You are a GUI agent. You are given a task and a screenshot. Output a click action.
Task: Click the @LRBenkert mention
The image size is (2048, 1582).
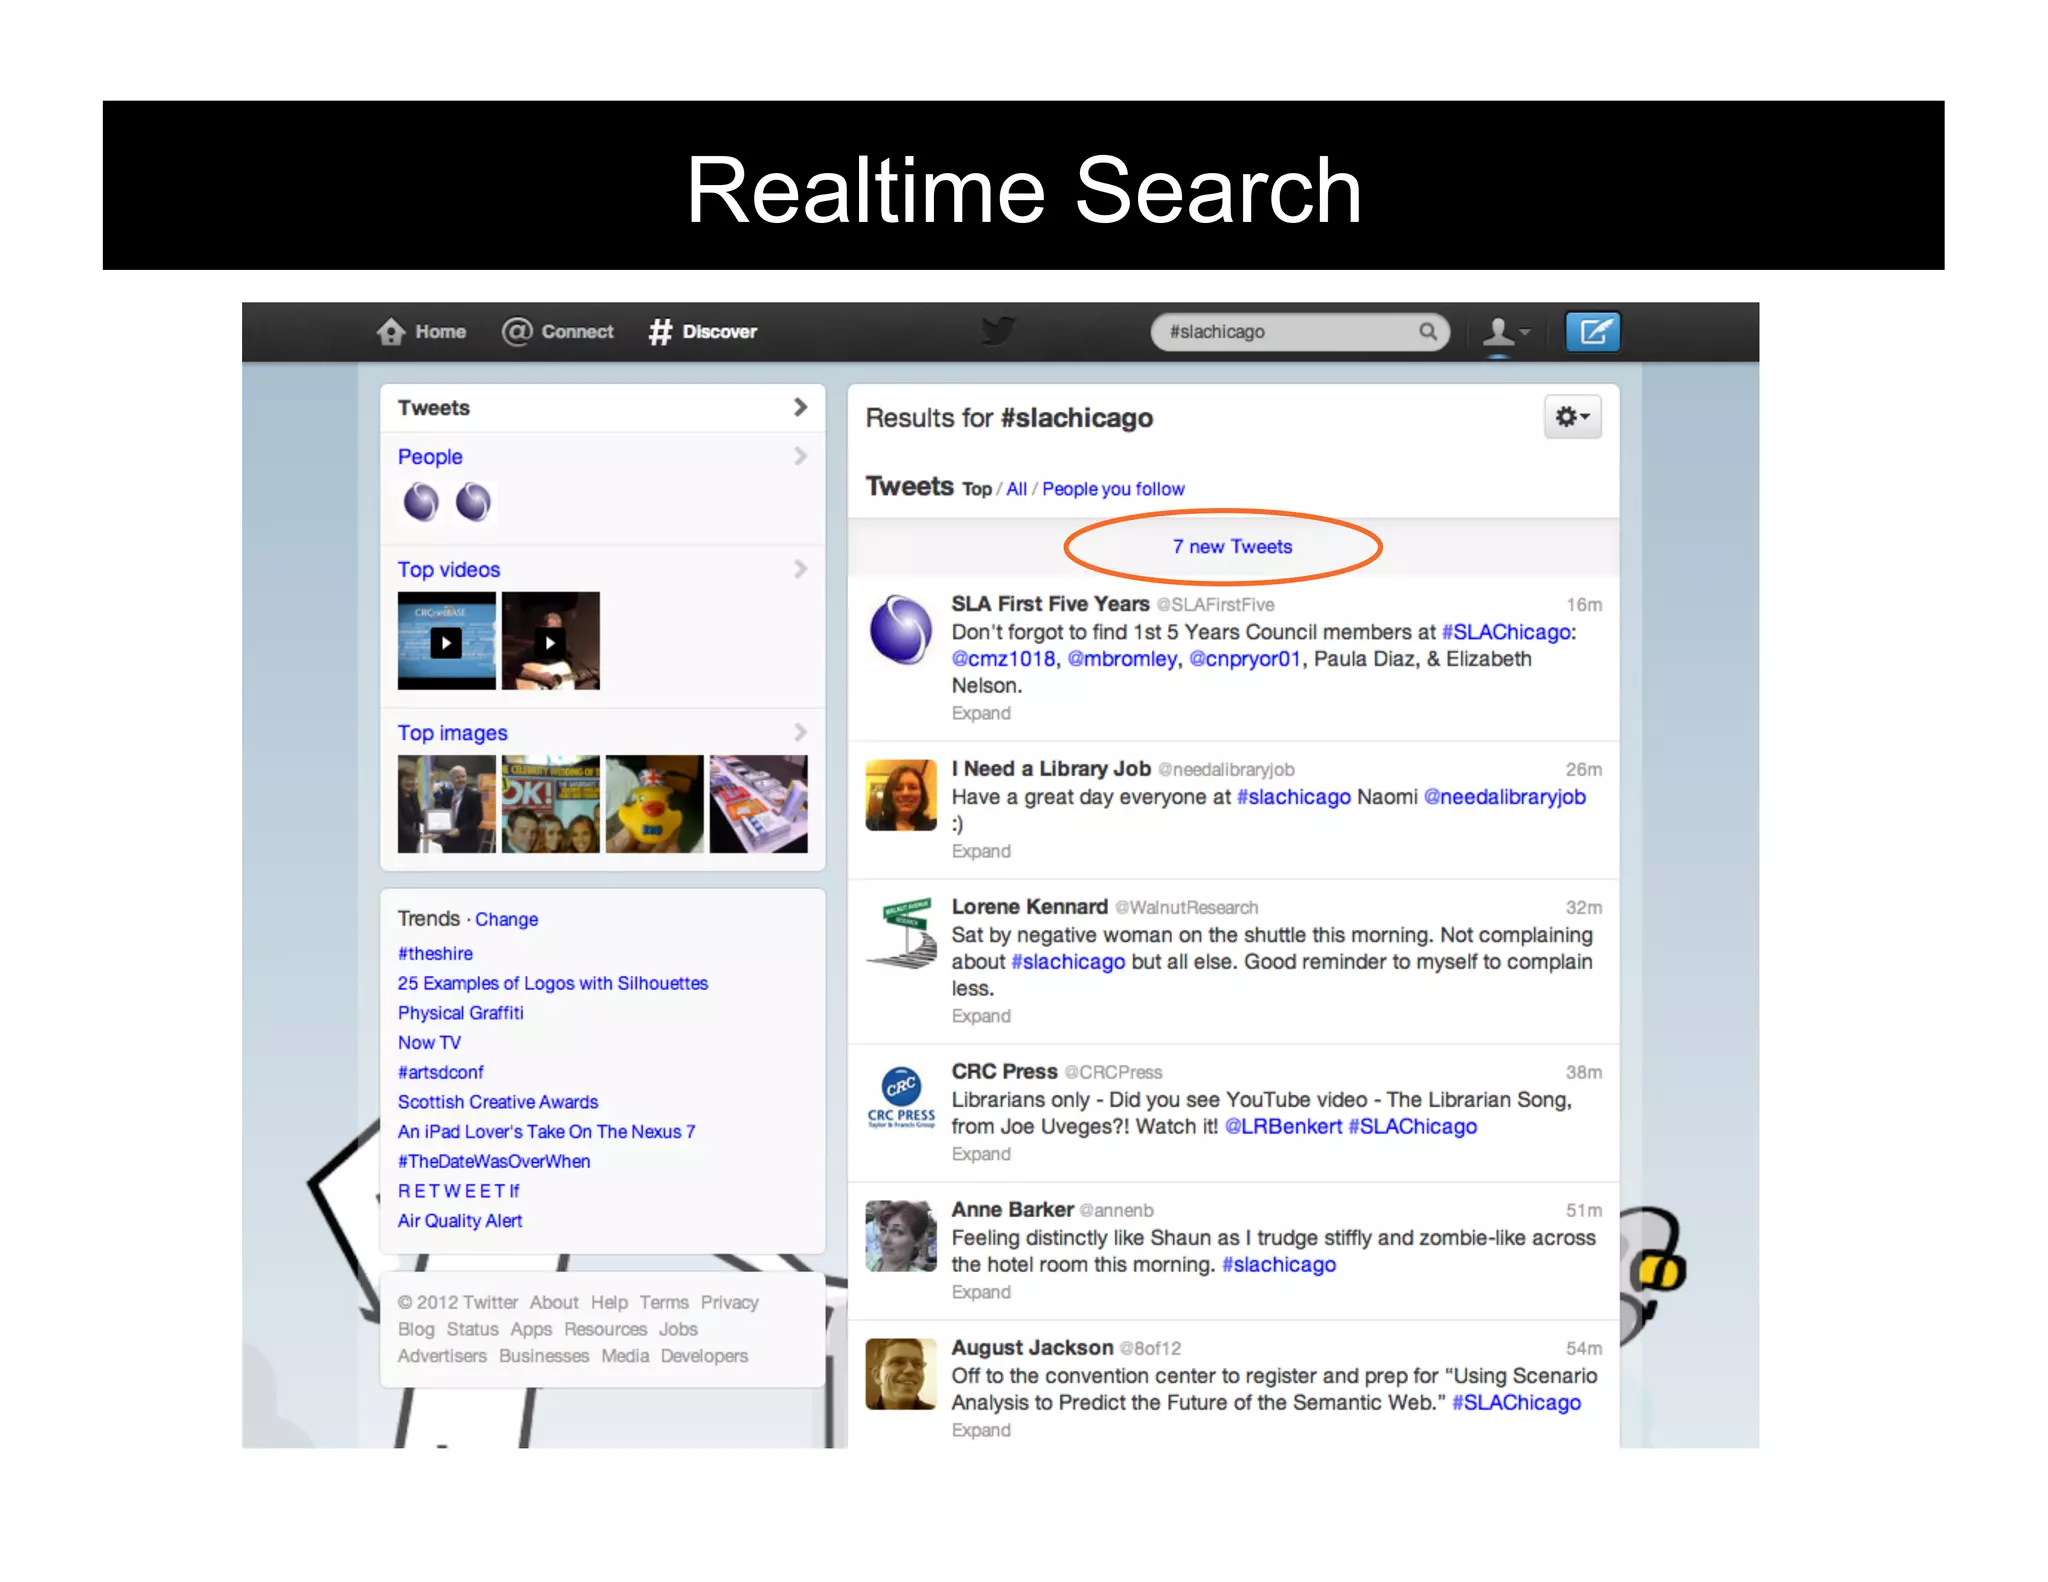(1283, 1127)
